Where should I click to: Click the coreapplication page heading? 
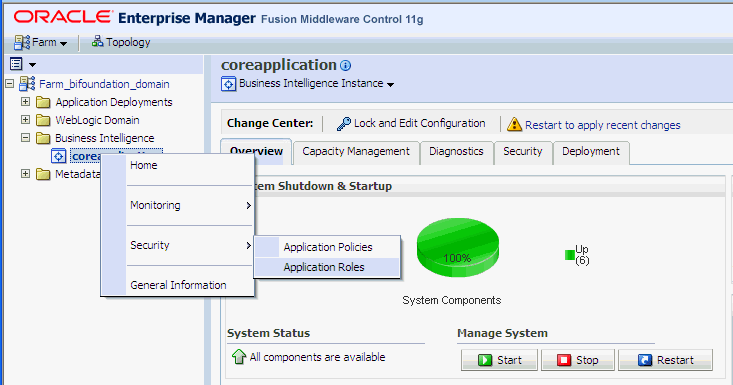pos(279,65)
